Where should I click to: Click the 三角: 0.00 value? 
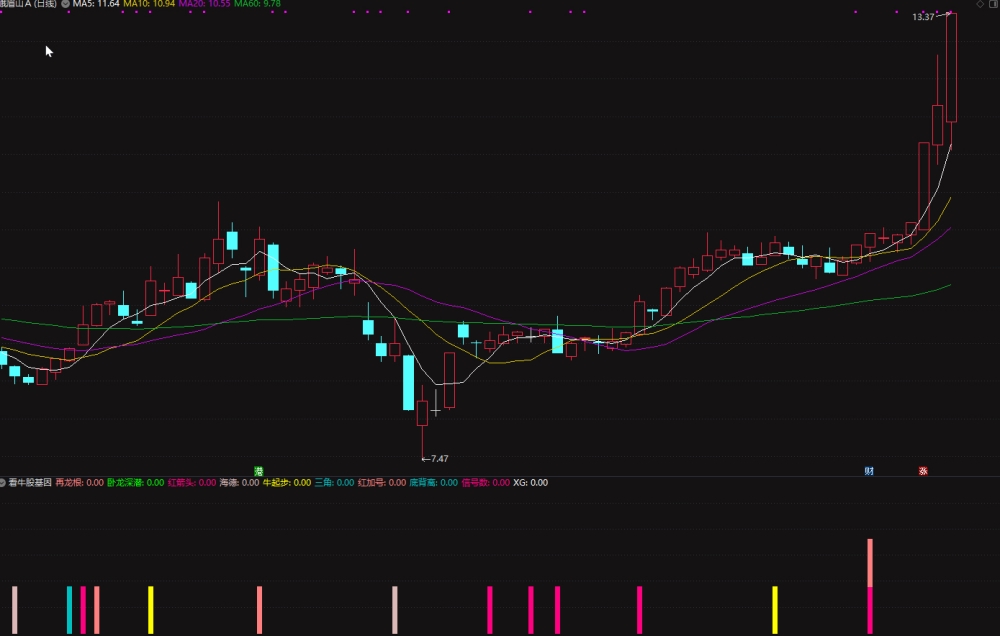click(x=334, y=483)
